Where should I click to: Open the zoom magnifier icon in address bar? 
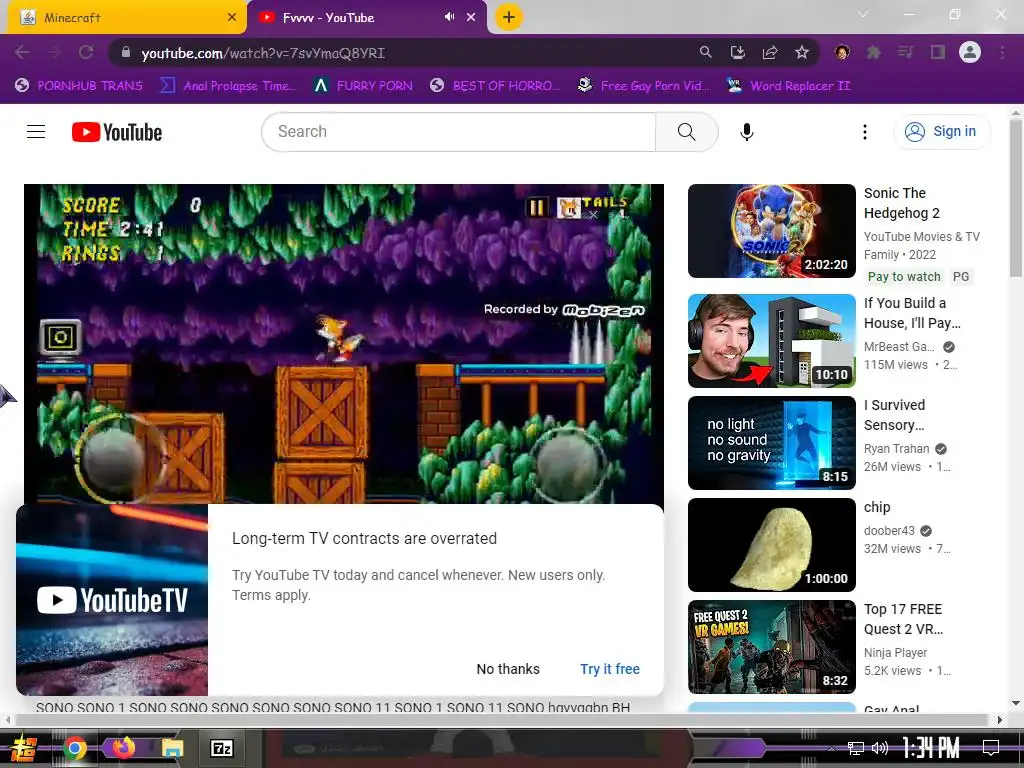705,52
